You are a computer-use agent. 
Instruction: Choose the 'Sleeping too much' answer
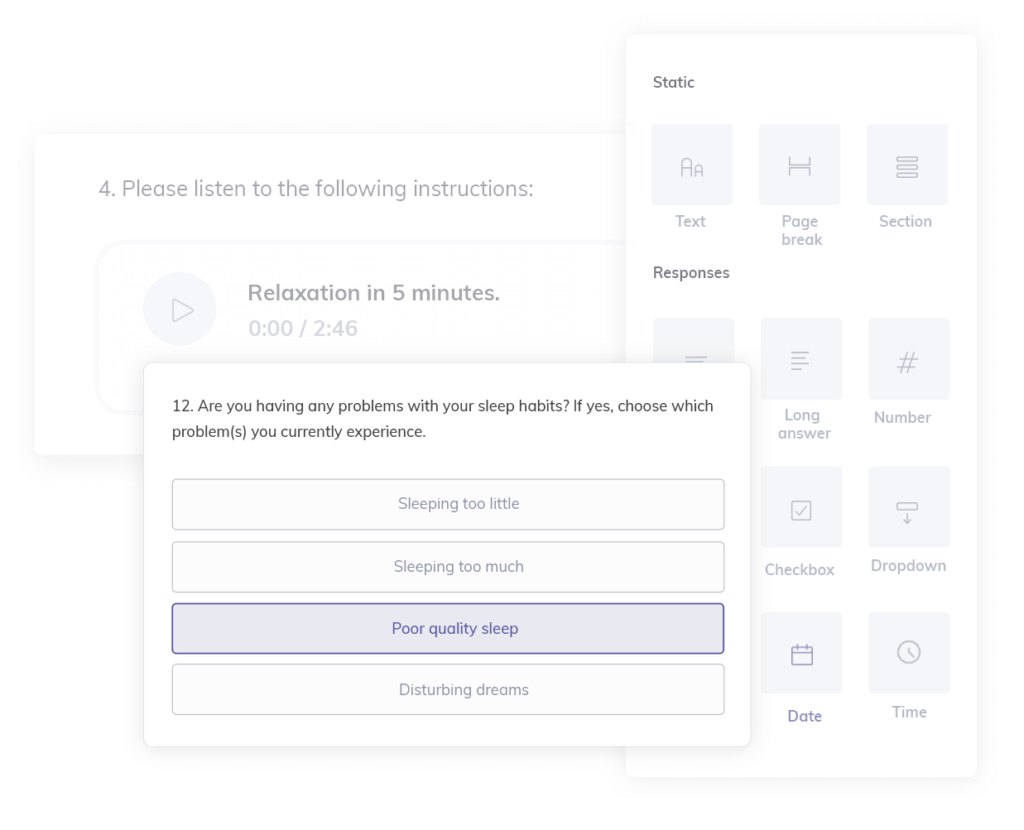[x=448, y=567]
